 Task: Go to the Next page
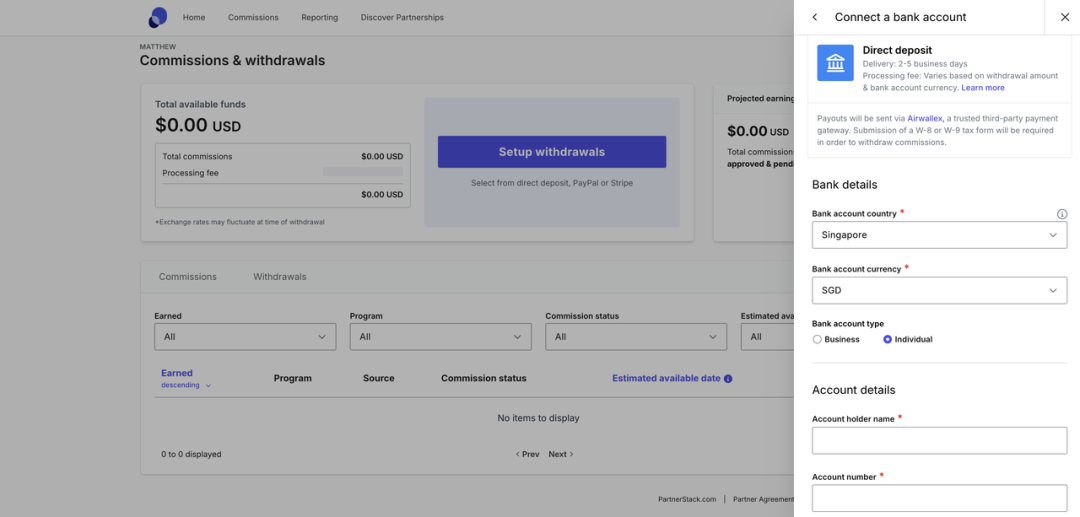click(561, 454)
